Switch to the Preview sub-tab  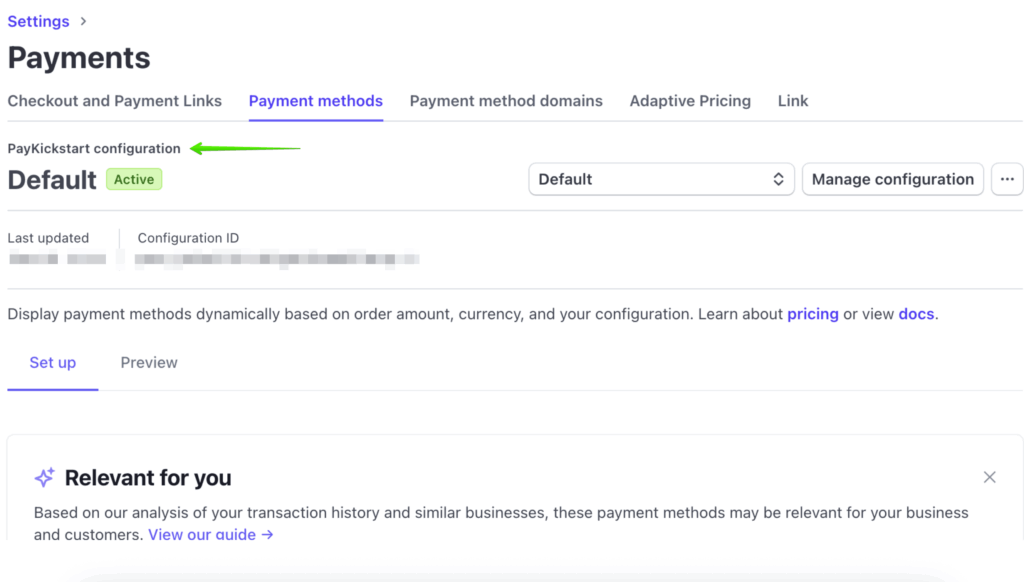(x=149, y=363)
